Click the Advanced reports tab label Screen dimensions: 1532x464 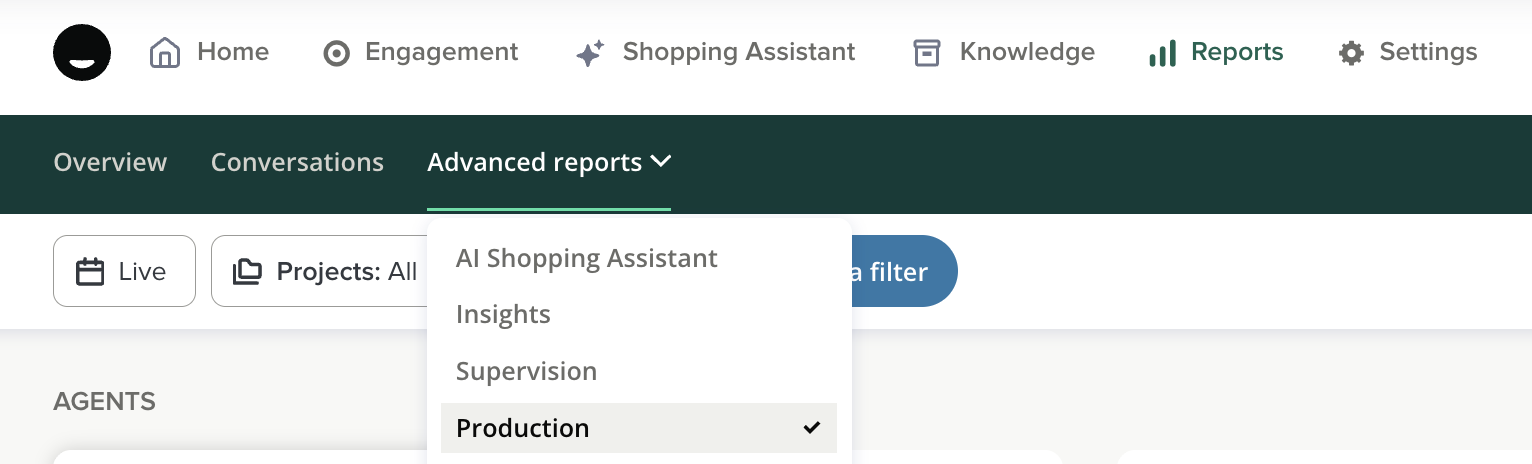tap(534, 162)
